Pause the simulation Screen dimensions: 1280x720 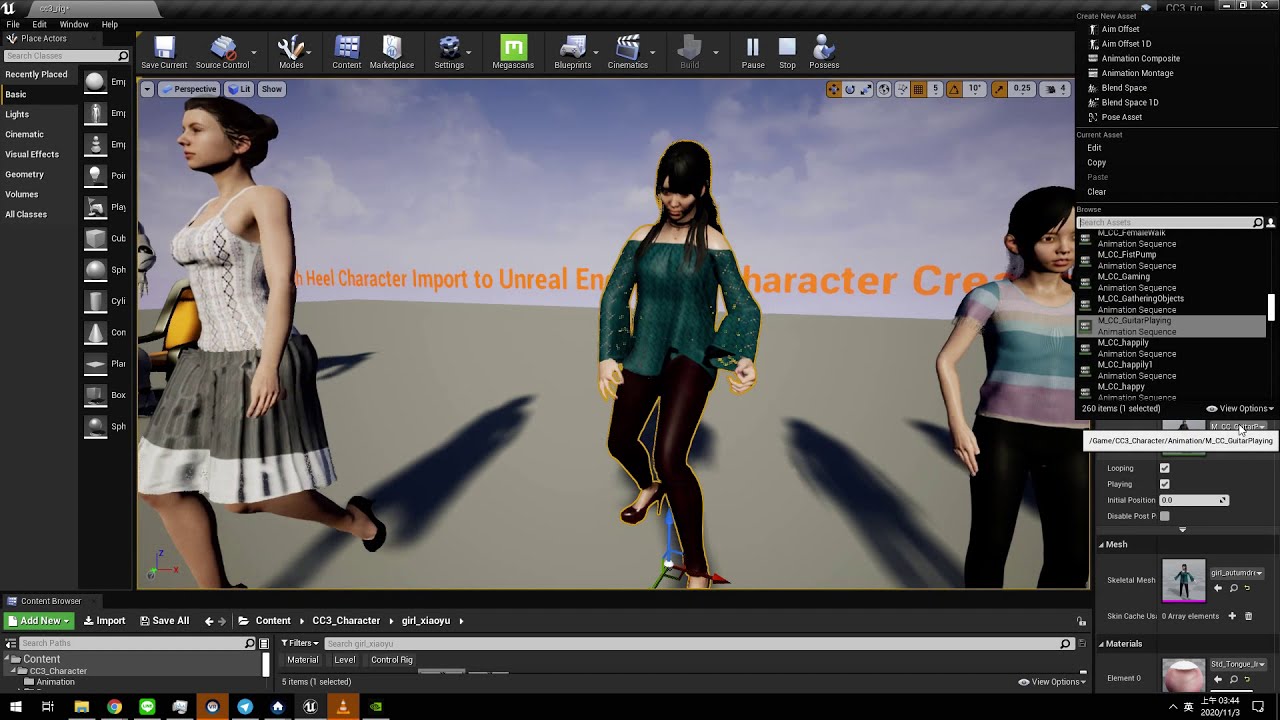[753, 53]
